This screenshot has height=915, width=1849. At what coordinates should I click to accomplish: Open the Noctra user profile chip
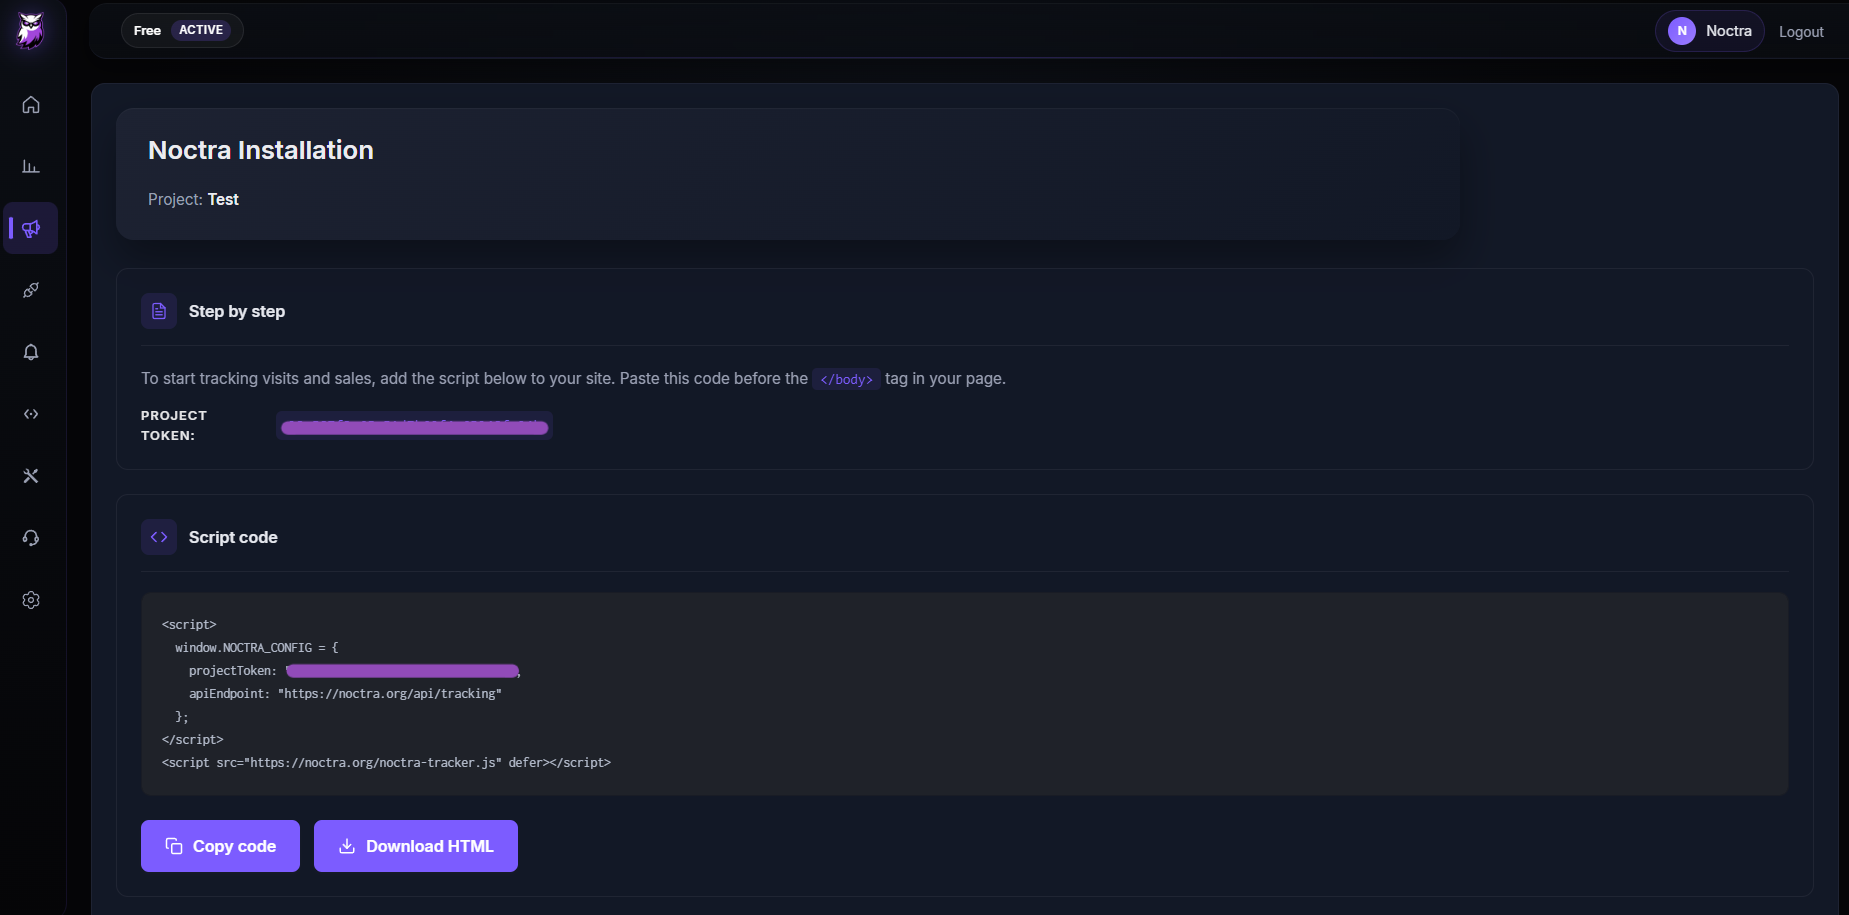(1710, 31)
